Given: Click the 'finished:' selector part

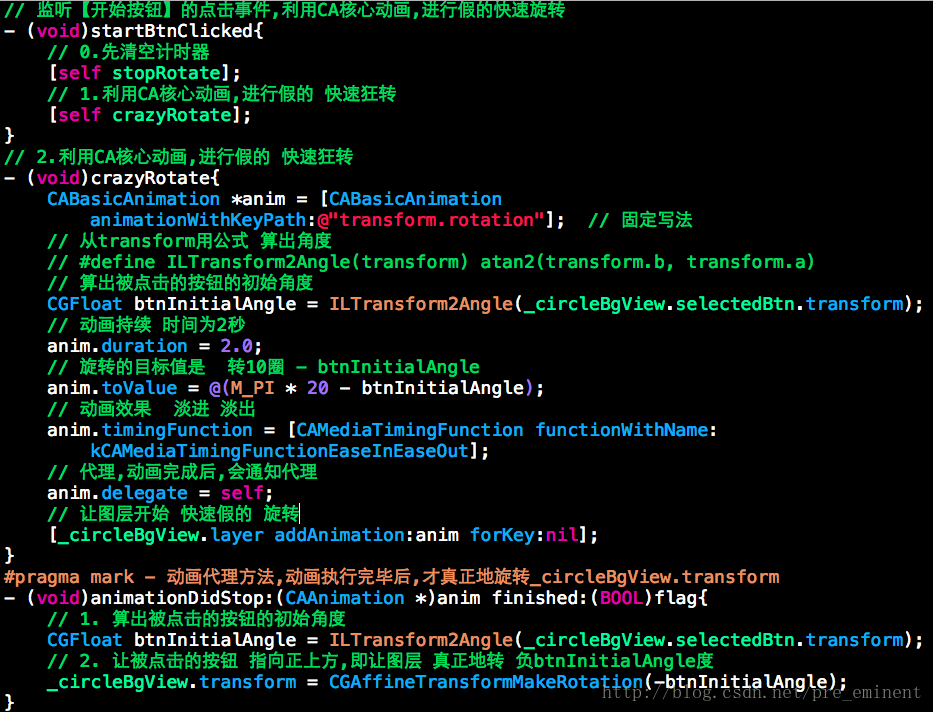Looking at the screenshot, I should coord(540,598).
